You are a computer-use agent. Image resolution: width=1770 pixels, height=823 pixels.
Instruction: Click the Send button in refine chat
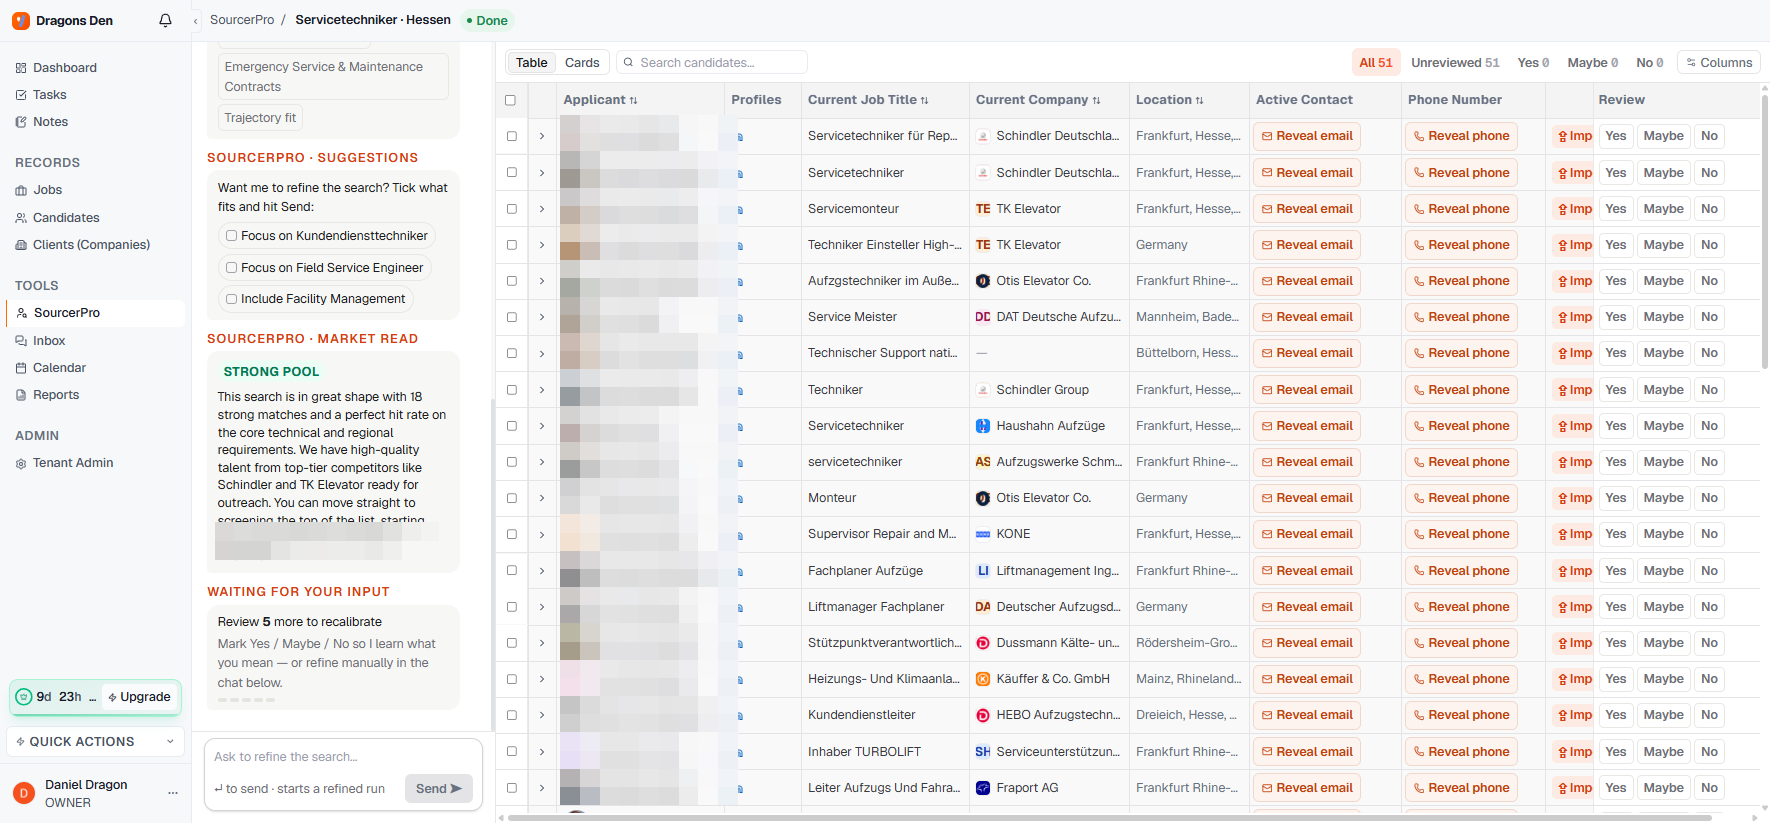tap(439, 789)
